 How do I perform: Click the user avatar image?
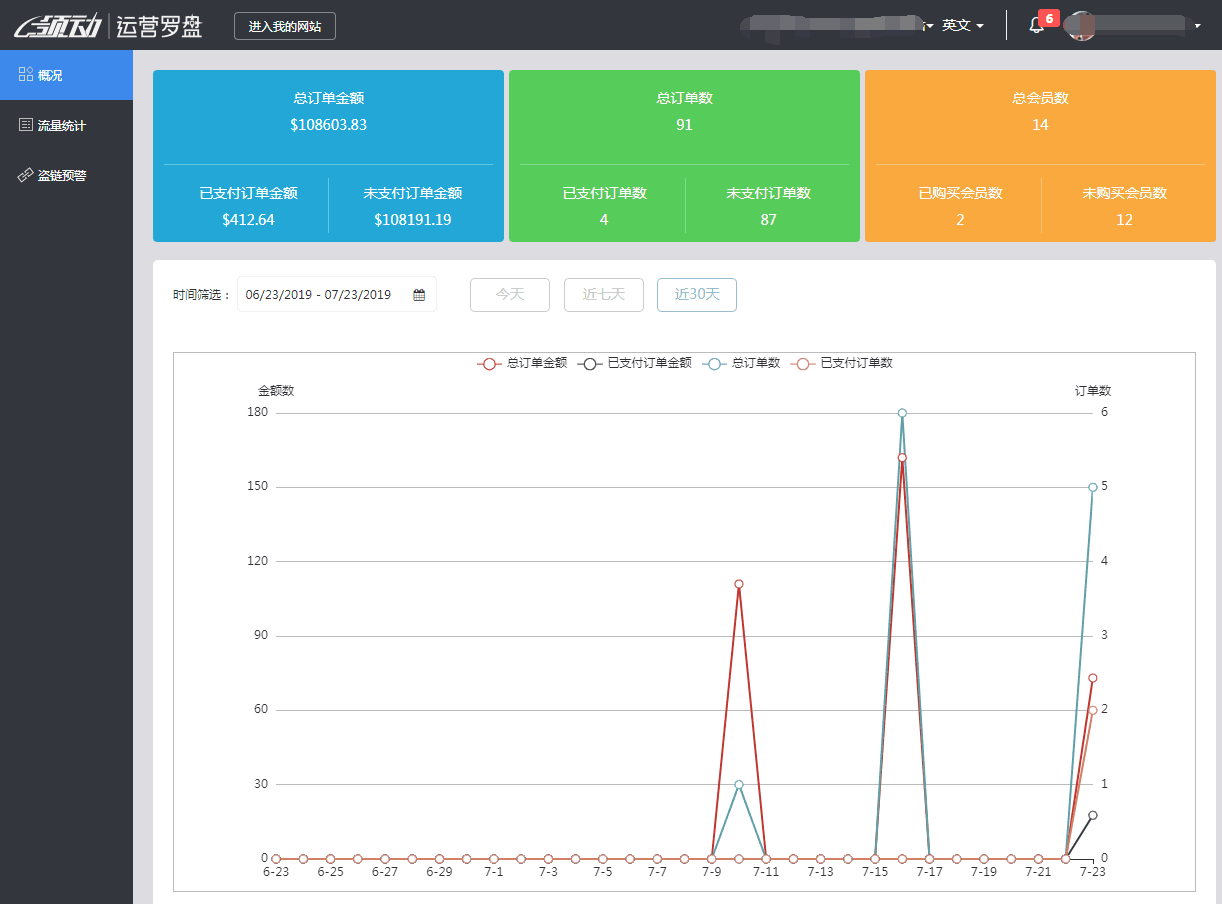click(1080, 26)
